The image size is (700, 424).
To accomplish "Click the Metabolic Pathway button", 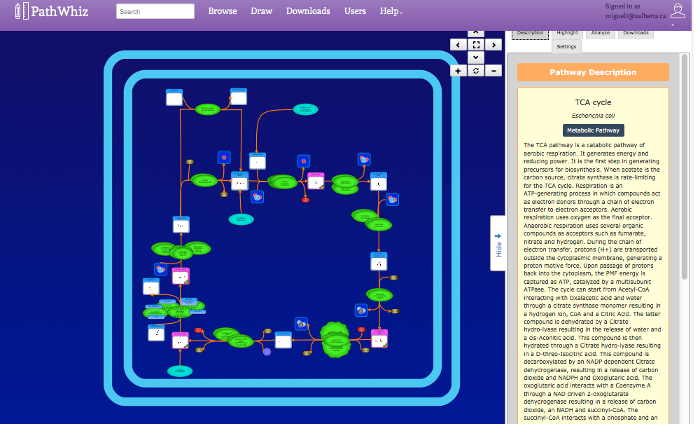I will [x=593, y=130].
